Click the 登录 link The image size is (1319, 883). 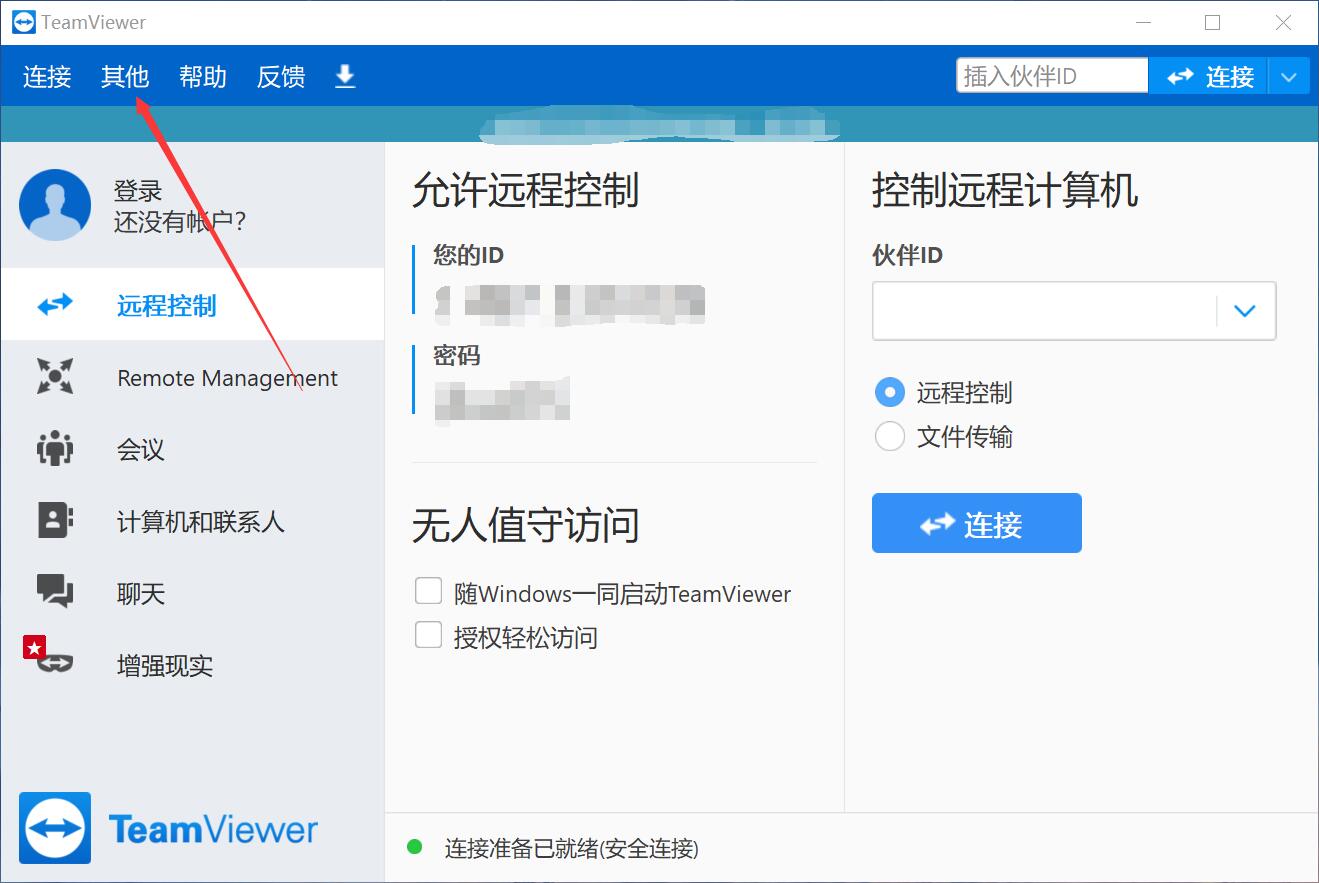(x=138, y=191)
